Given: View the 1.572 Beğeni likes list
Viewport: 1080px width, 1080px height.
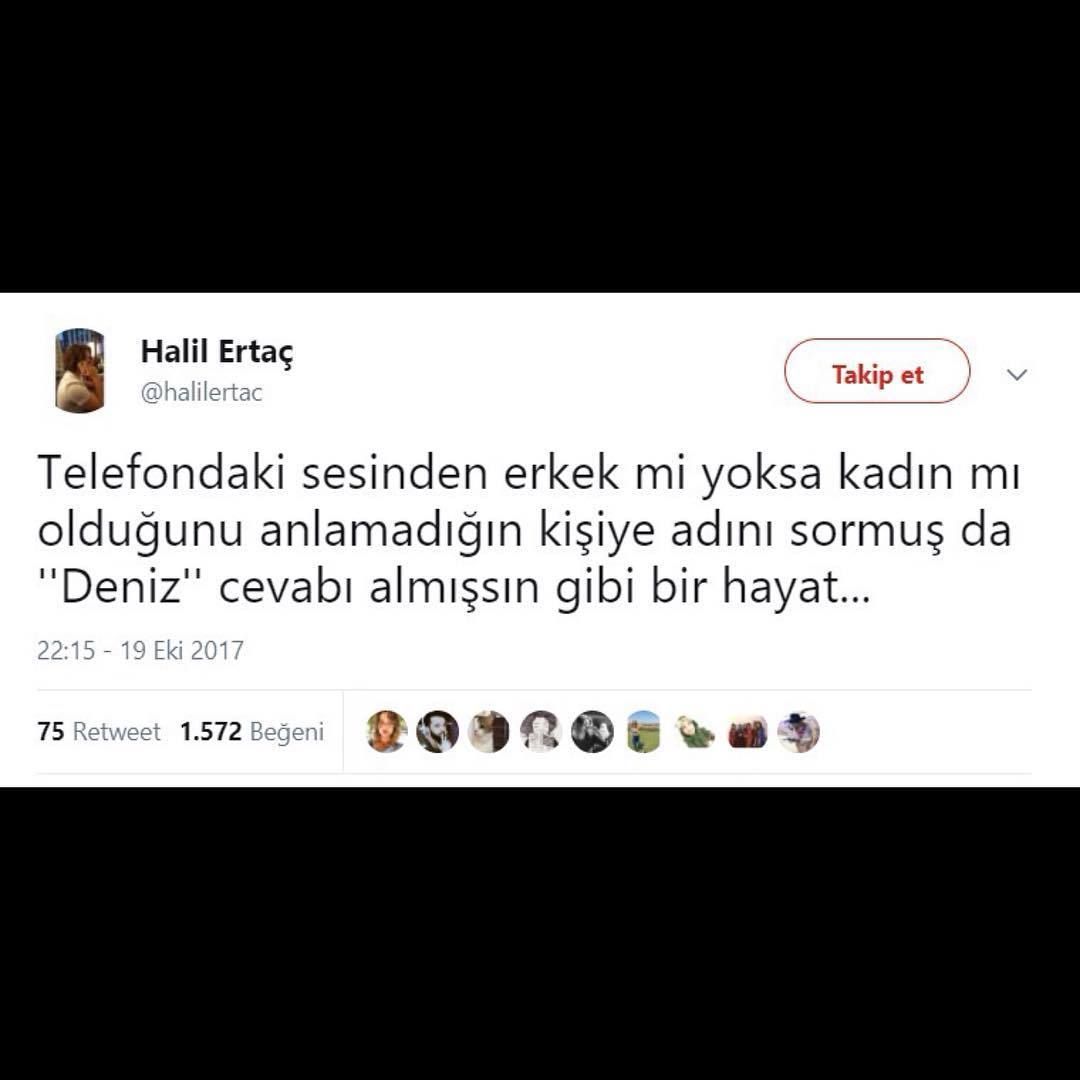Looking at the screenshot, I should (251, 731).
